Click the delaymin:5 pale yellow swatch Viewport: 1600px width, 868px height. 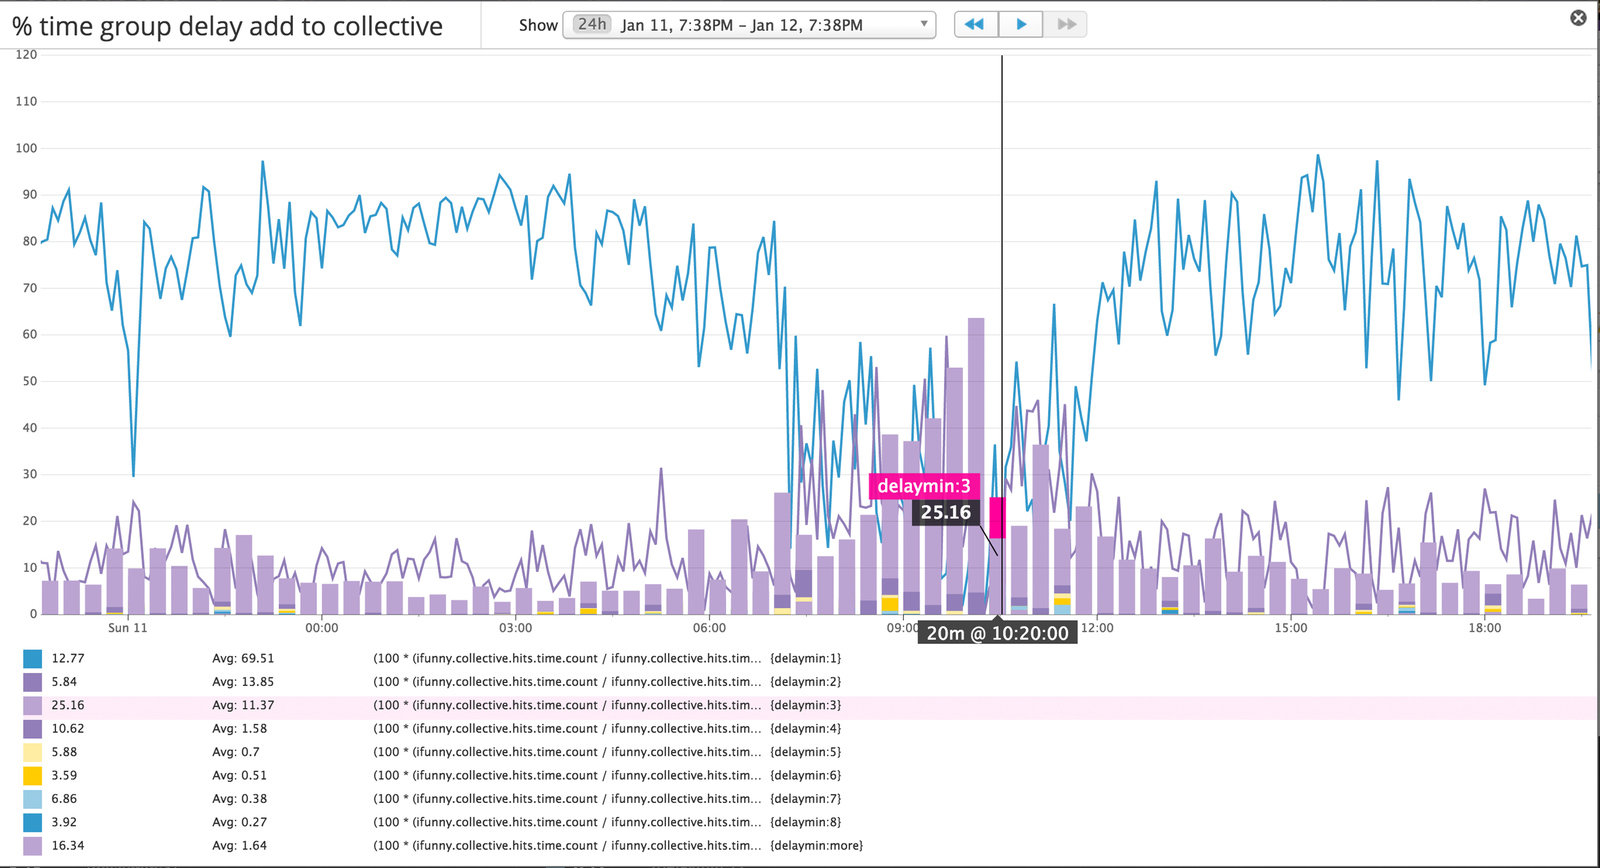(x=33, y=752)
